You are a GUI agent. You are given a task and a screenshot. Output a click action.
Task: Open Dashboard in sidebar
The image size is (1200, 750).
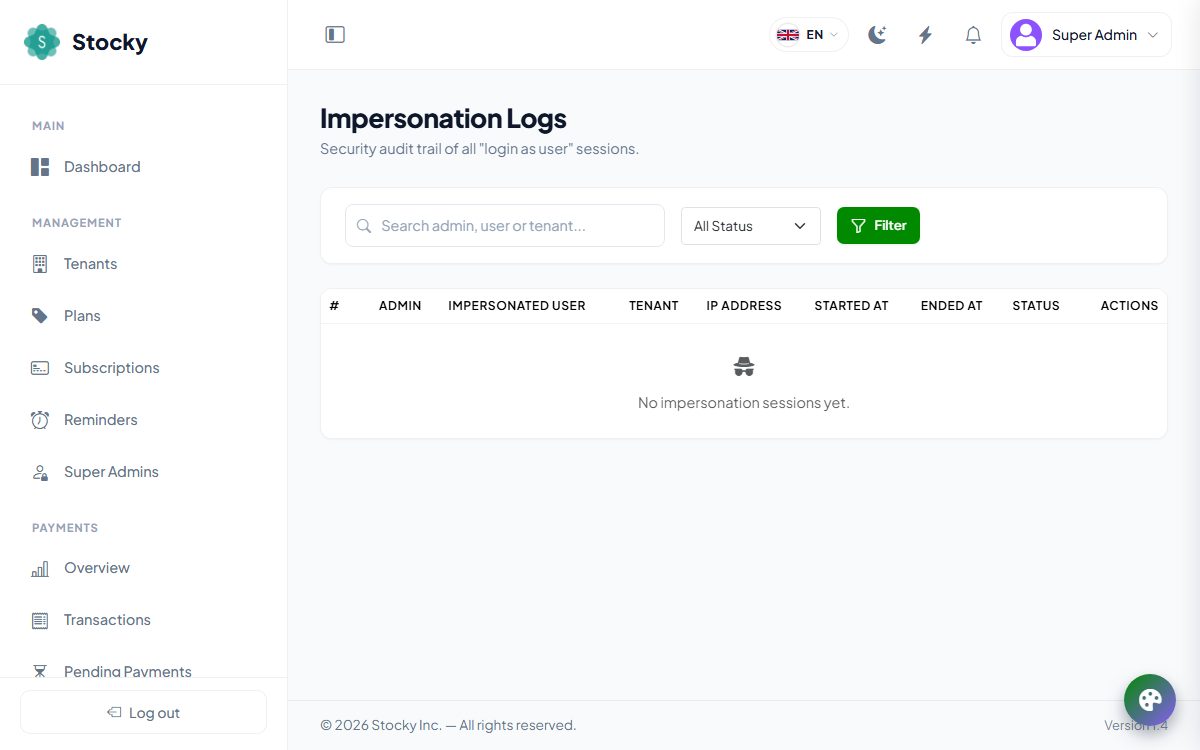click(143, 167)
